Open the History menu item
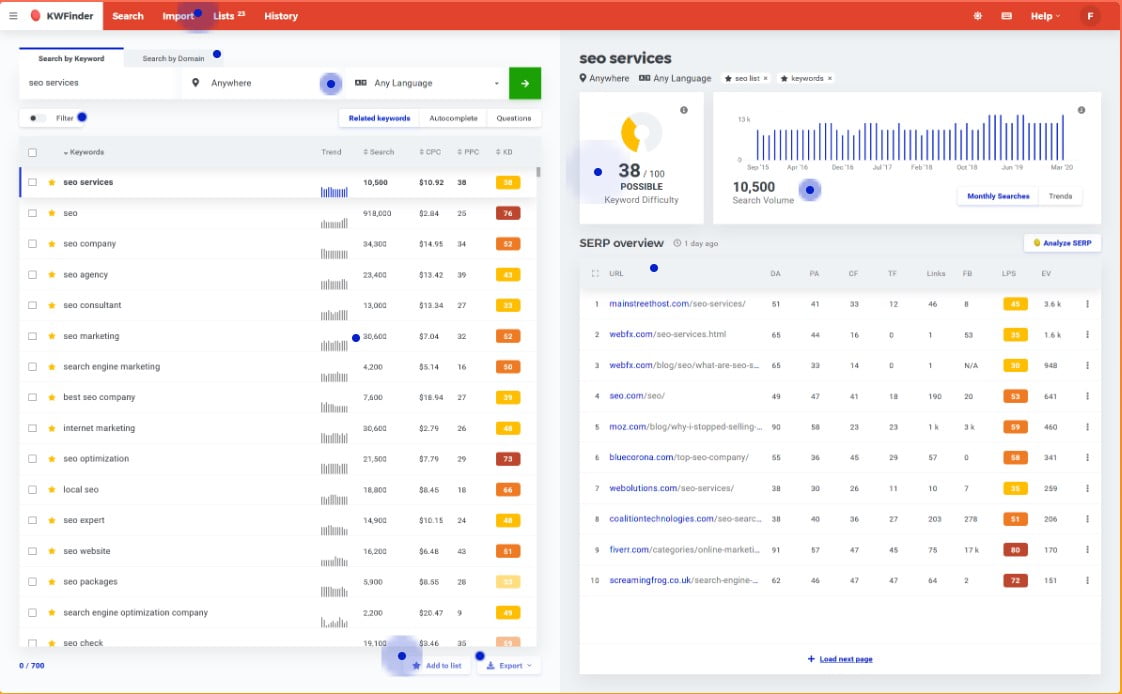The image size is (1122, 694). click(x=280, y=16)
